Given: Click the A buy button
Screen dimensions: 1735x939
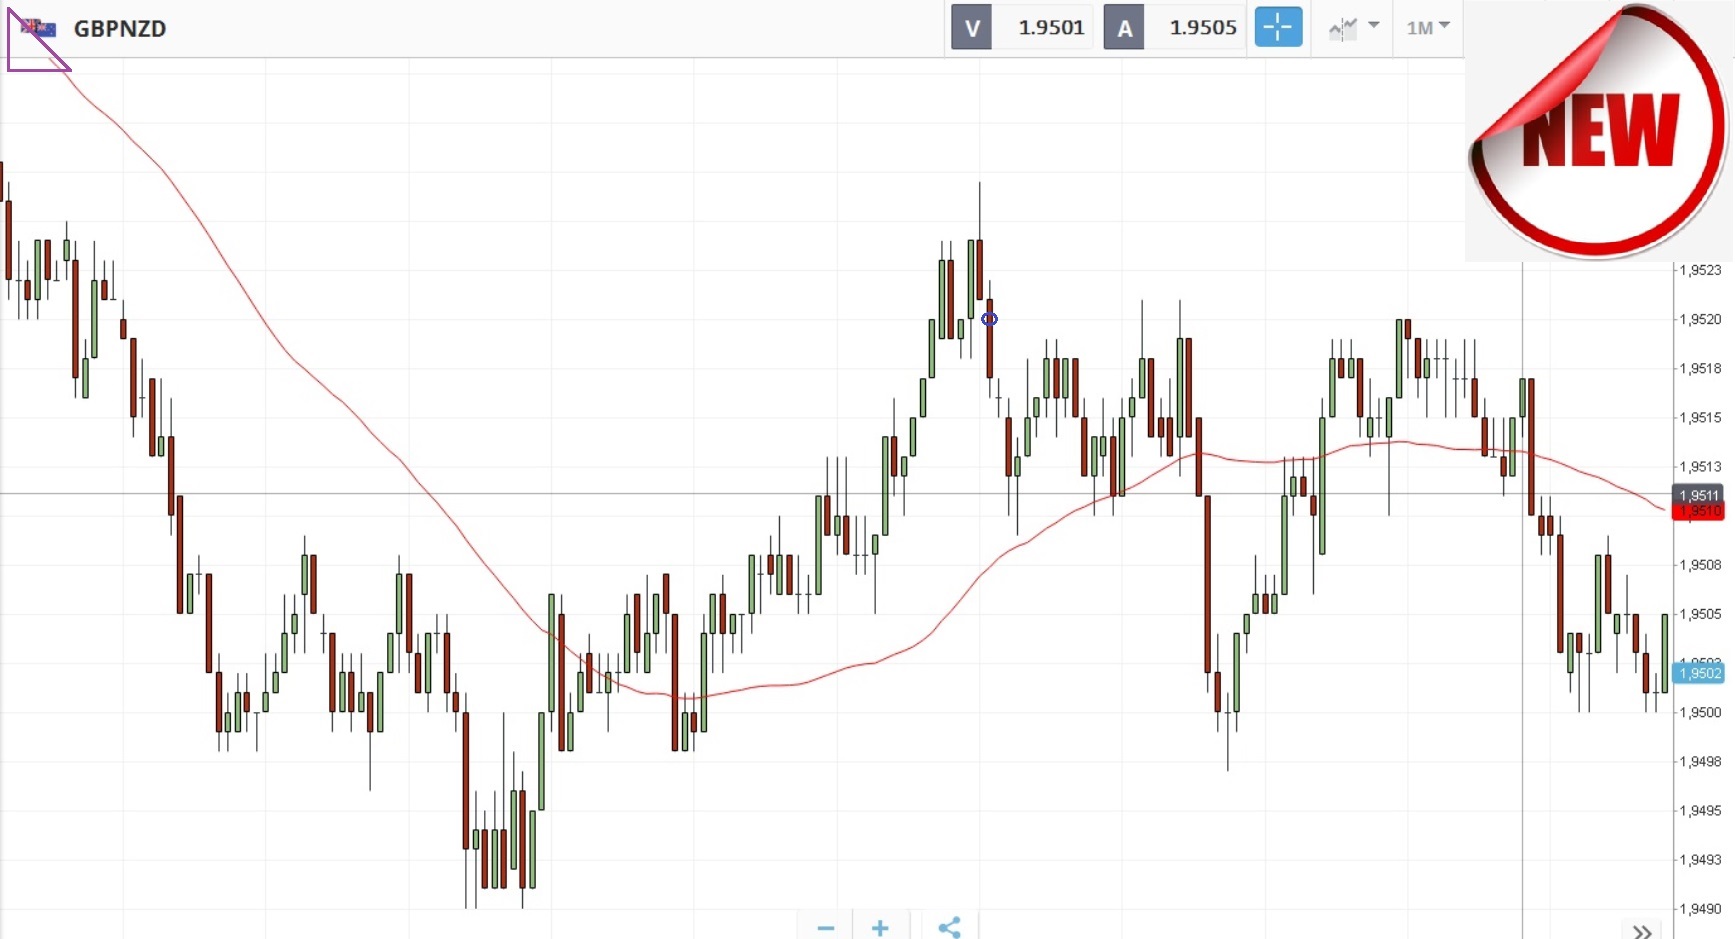Looking at the screenshot, I should click(1124, 28).
